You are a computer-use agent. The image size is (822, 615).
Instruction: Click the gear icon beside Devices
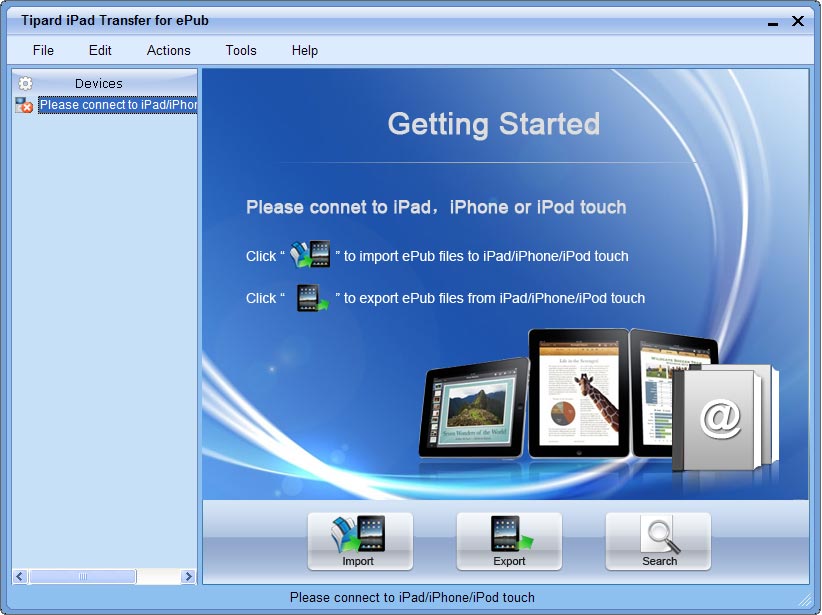[x=25, y=83]
